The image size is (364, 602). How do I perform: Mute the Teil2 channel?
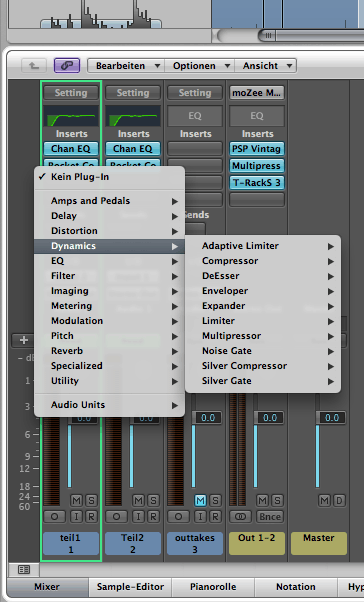coord(138,500)
